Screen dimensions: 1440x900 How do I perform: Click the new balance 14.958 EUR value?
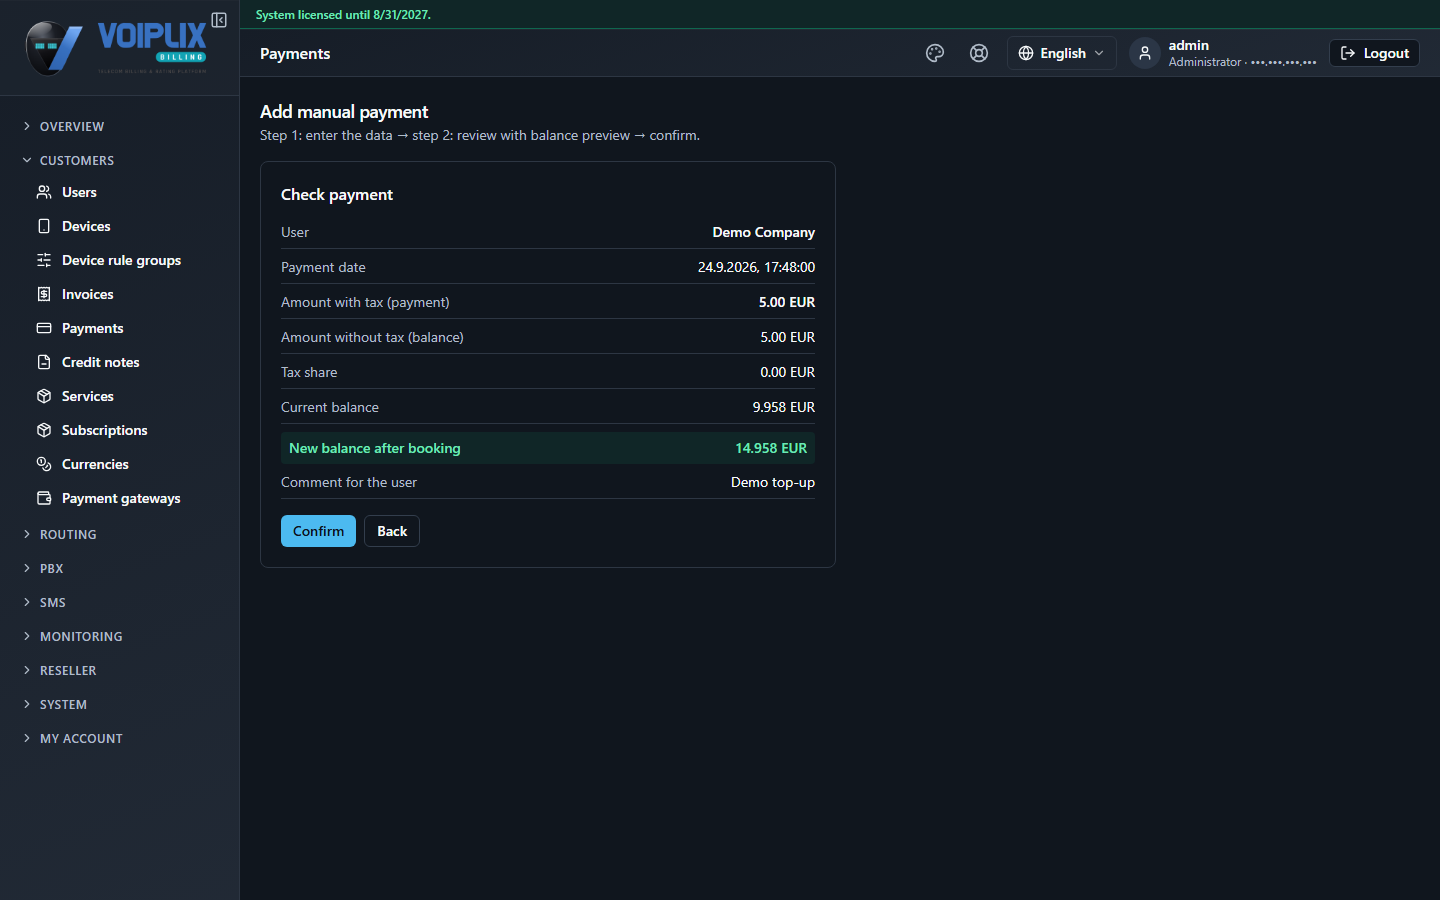coord(771,448)
